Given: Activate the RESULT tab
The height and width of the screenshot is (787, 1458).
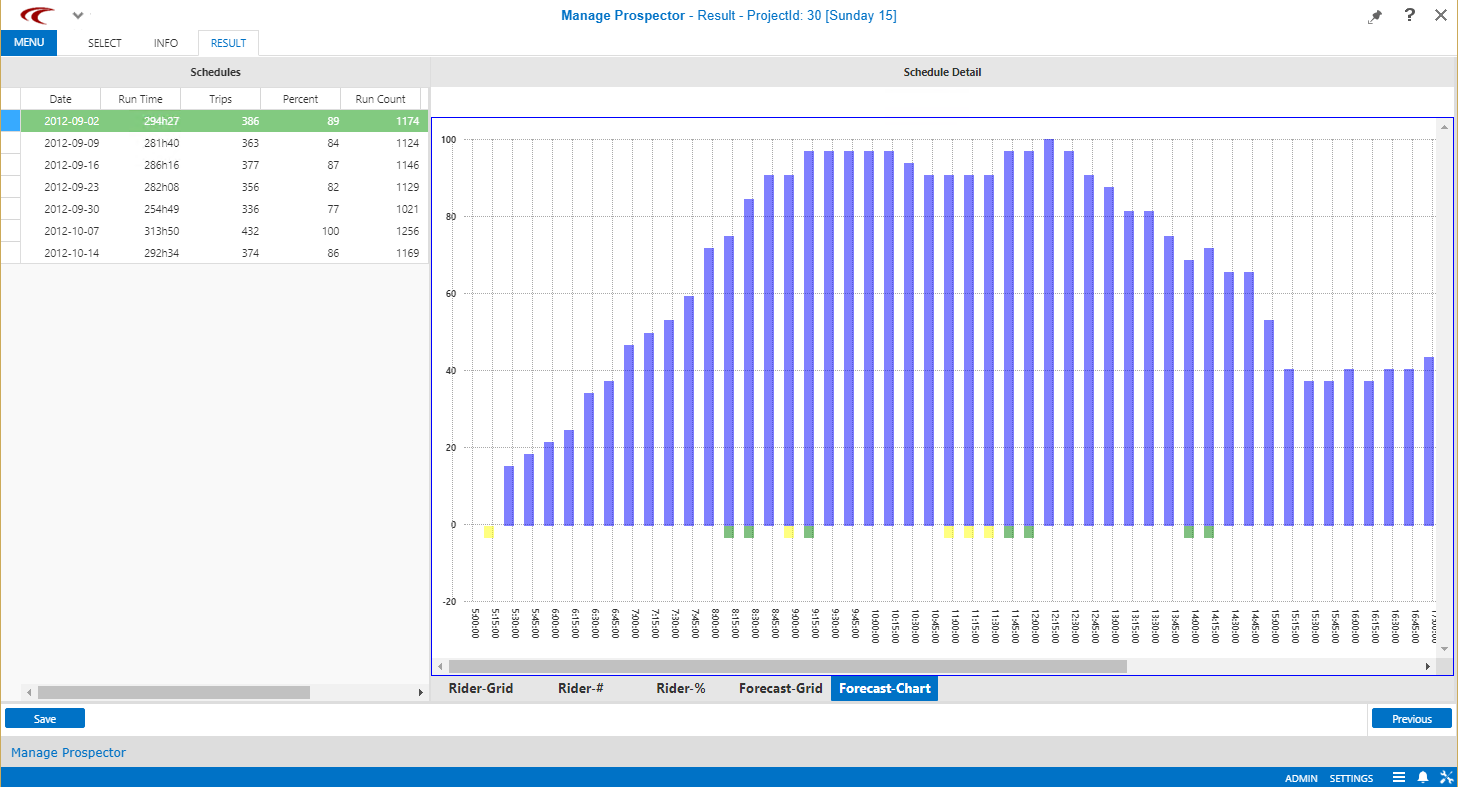Looking at the screenshot, I should pyautogui.click(x=228, y=43).
